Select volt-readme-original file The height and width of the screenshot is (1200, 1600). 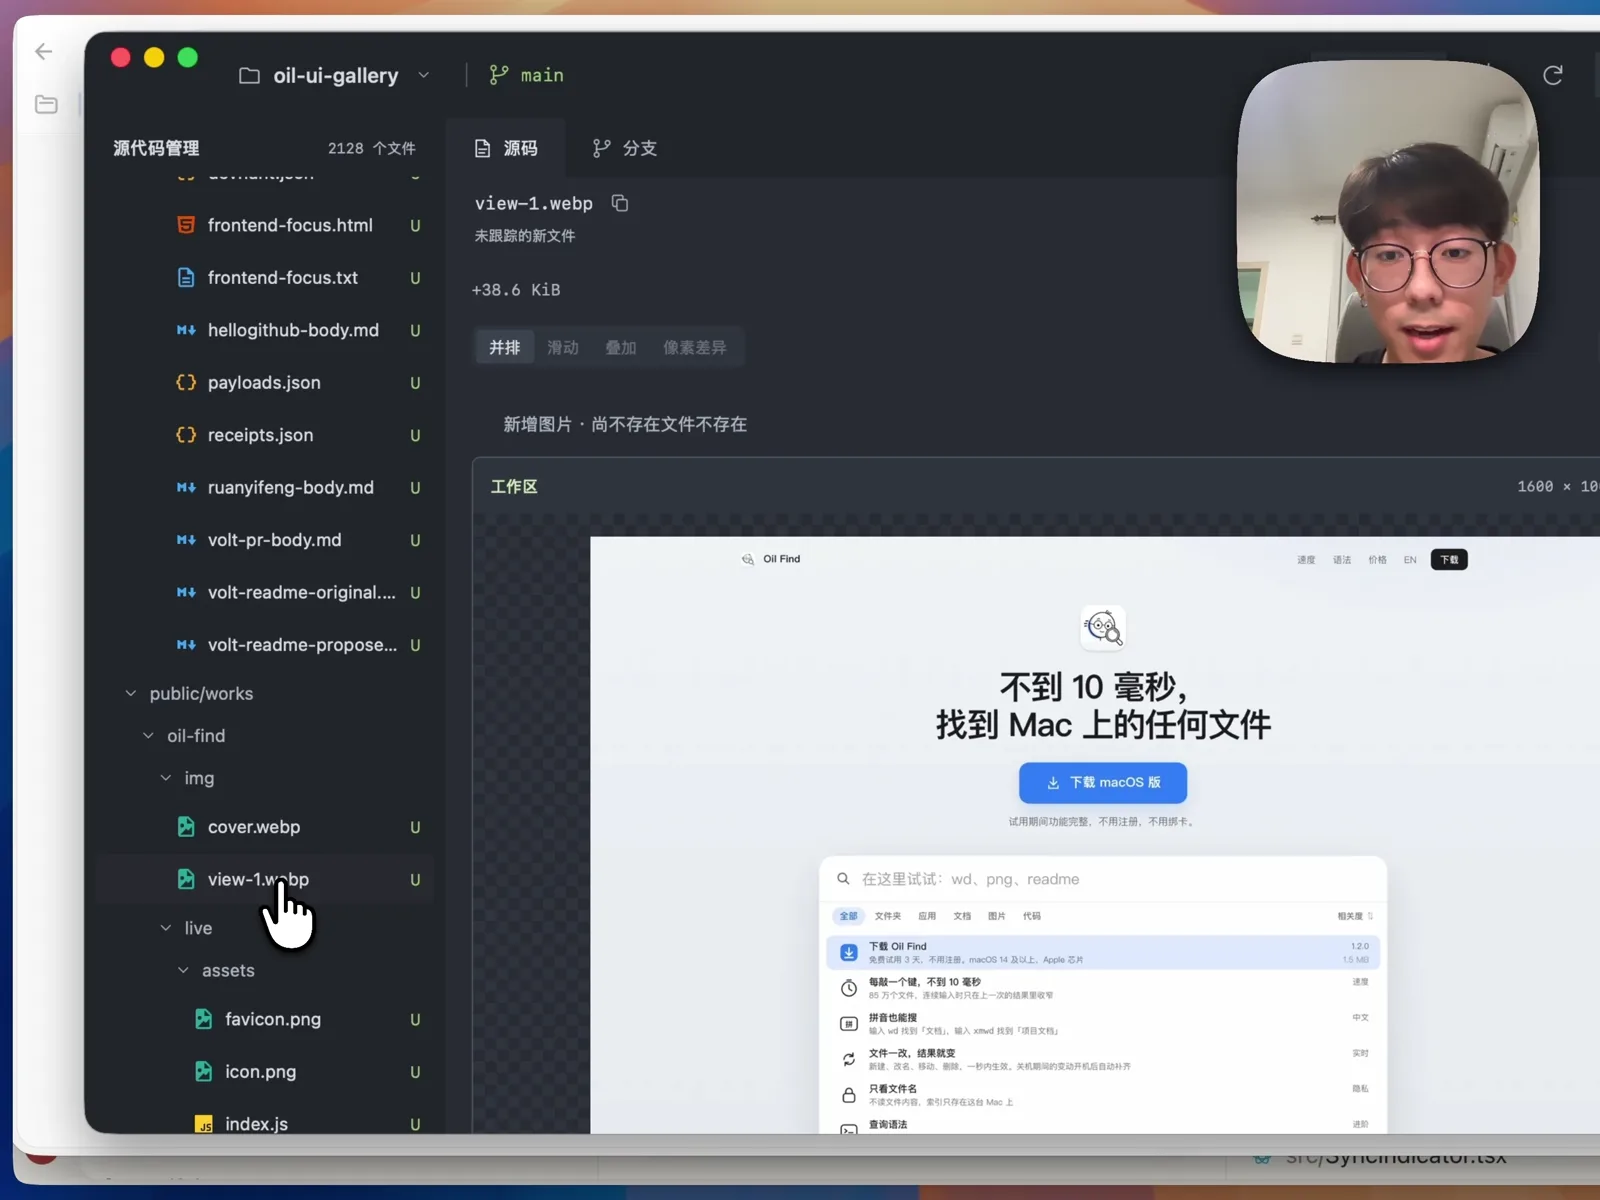coord(265,592)
